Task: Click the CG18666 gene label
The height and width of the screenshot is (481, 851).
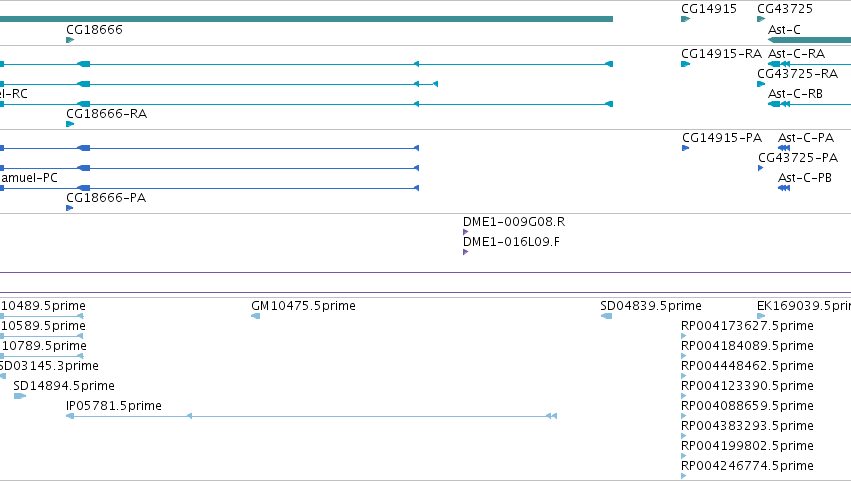Action: pos(94,29)
